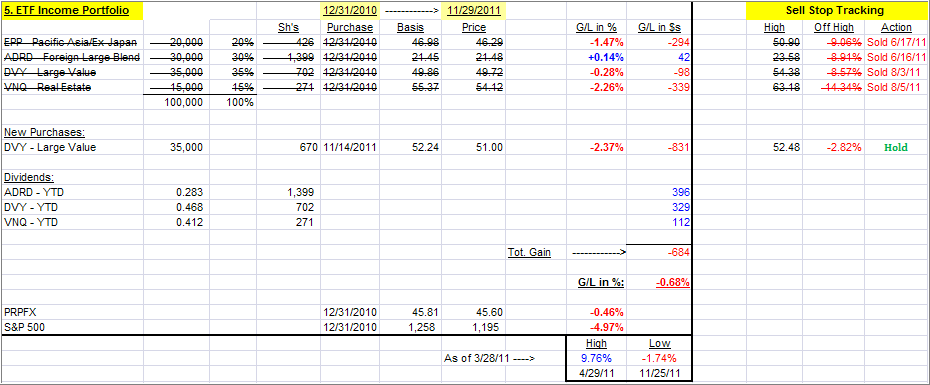
Task: Click the 'G/L in $s' column header
Action: tap(660, 27)
